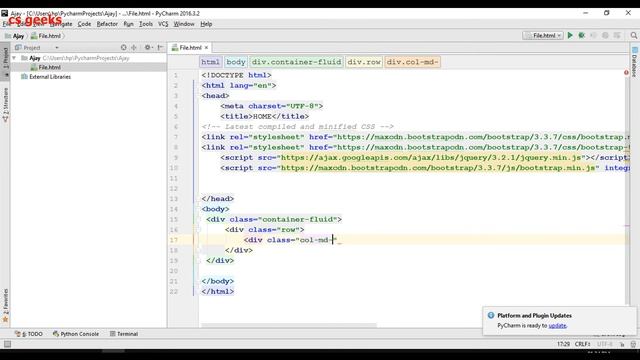Open the Favorites tool window tab

5,305
